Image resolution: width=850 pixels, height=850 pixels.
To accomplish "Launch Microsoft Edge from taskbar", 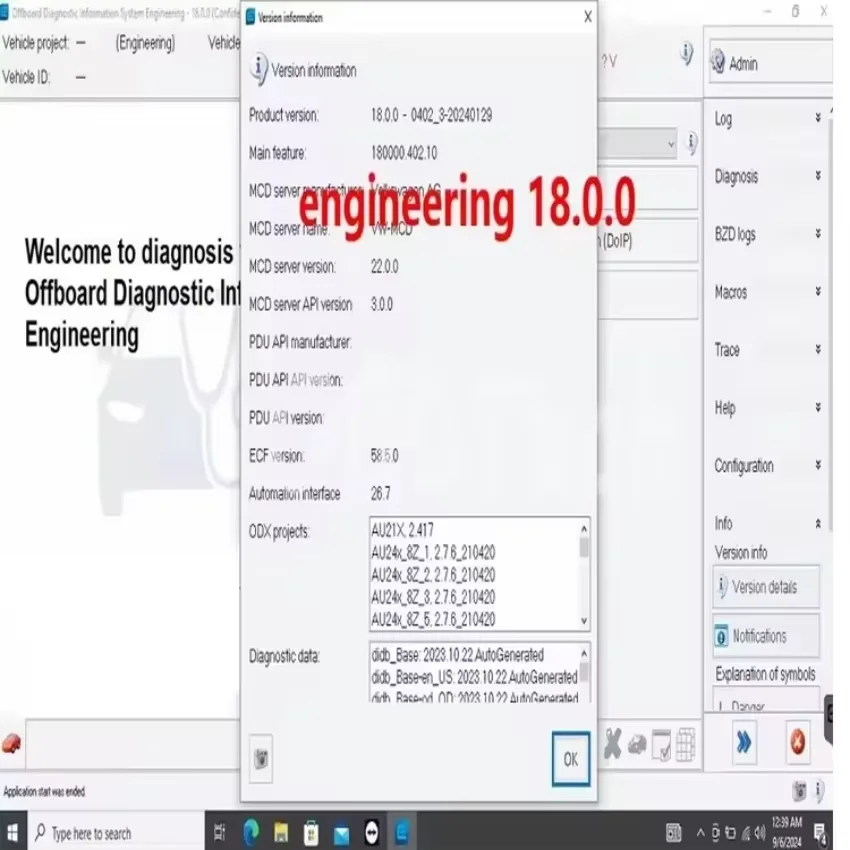I will [251, 832].
